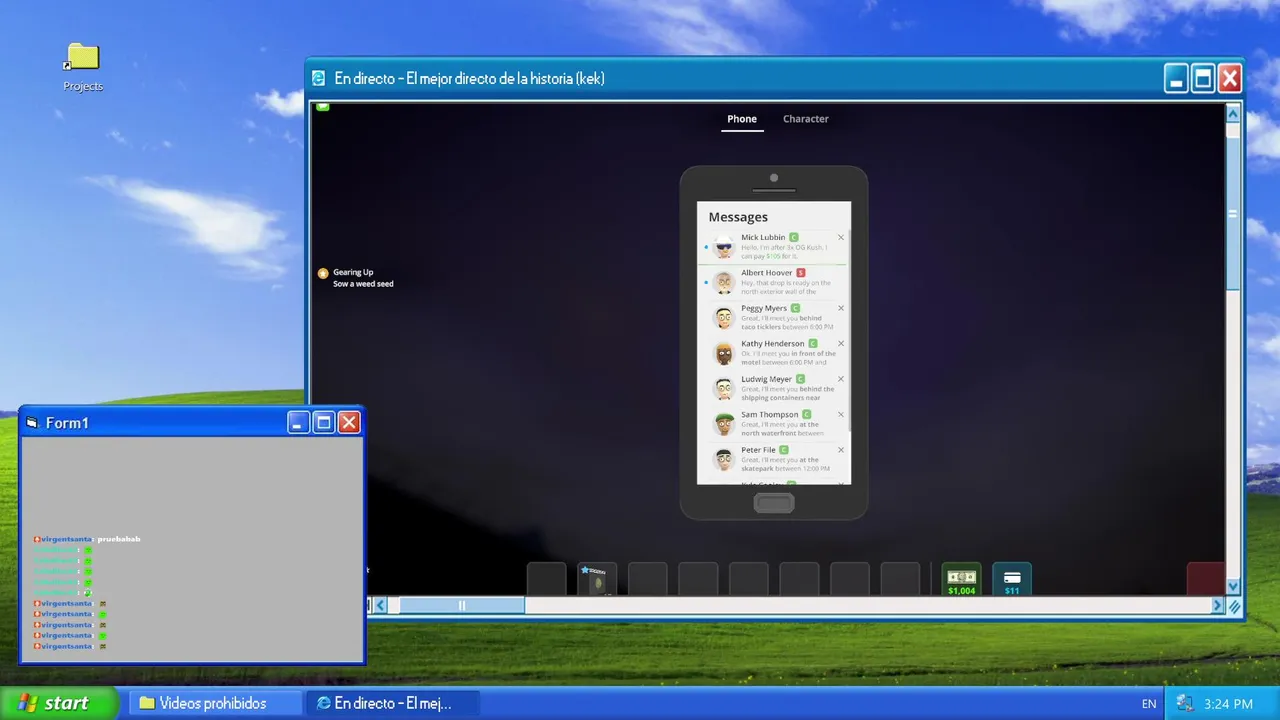Image resolution: width=1280 pixels, height=720 pixels.
Task: Dismiss the Sam Thompson message
Action: [x=841, y=414]
